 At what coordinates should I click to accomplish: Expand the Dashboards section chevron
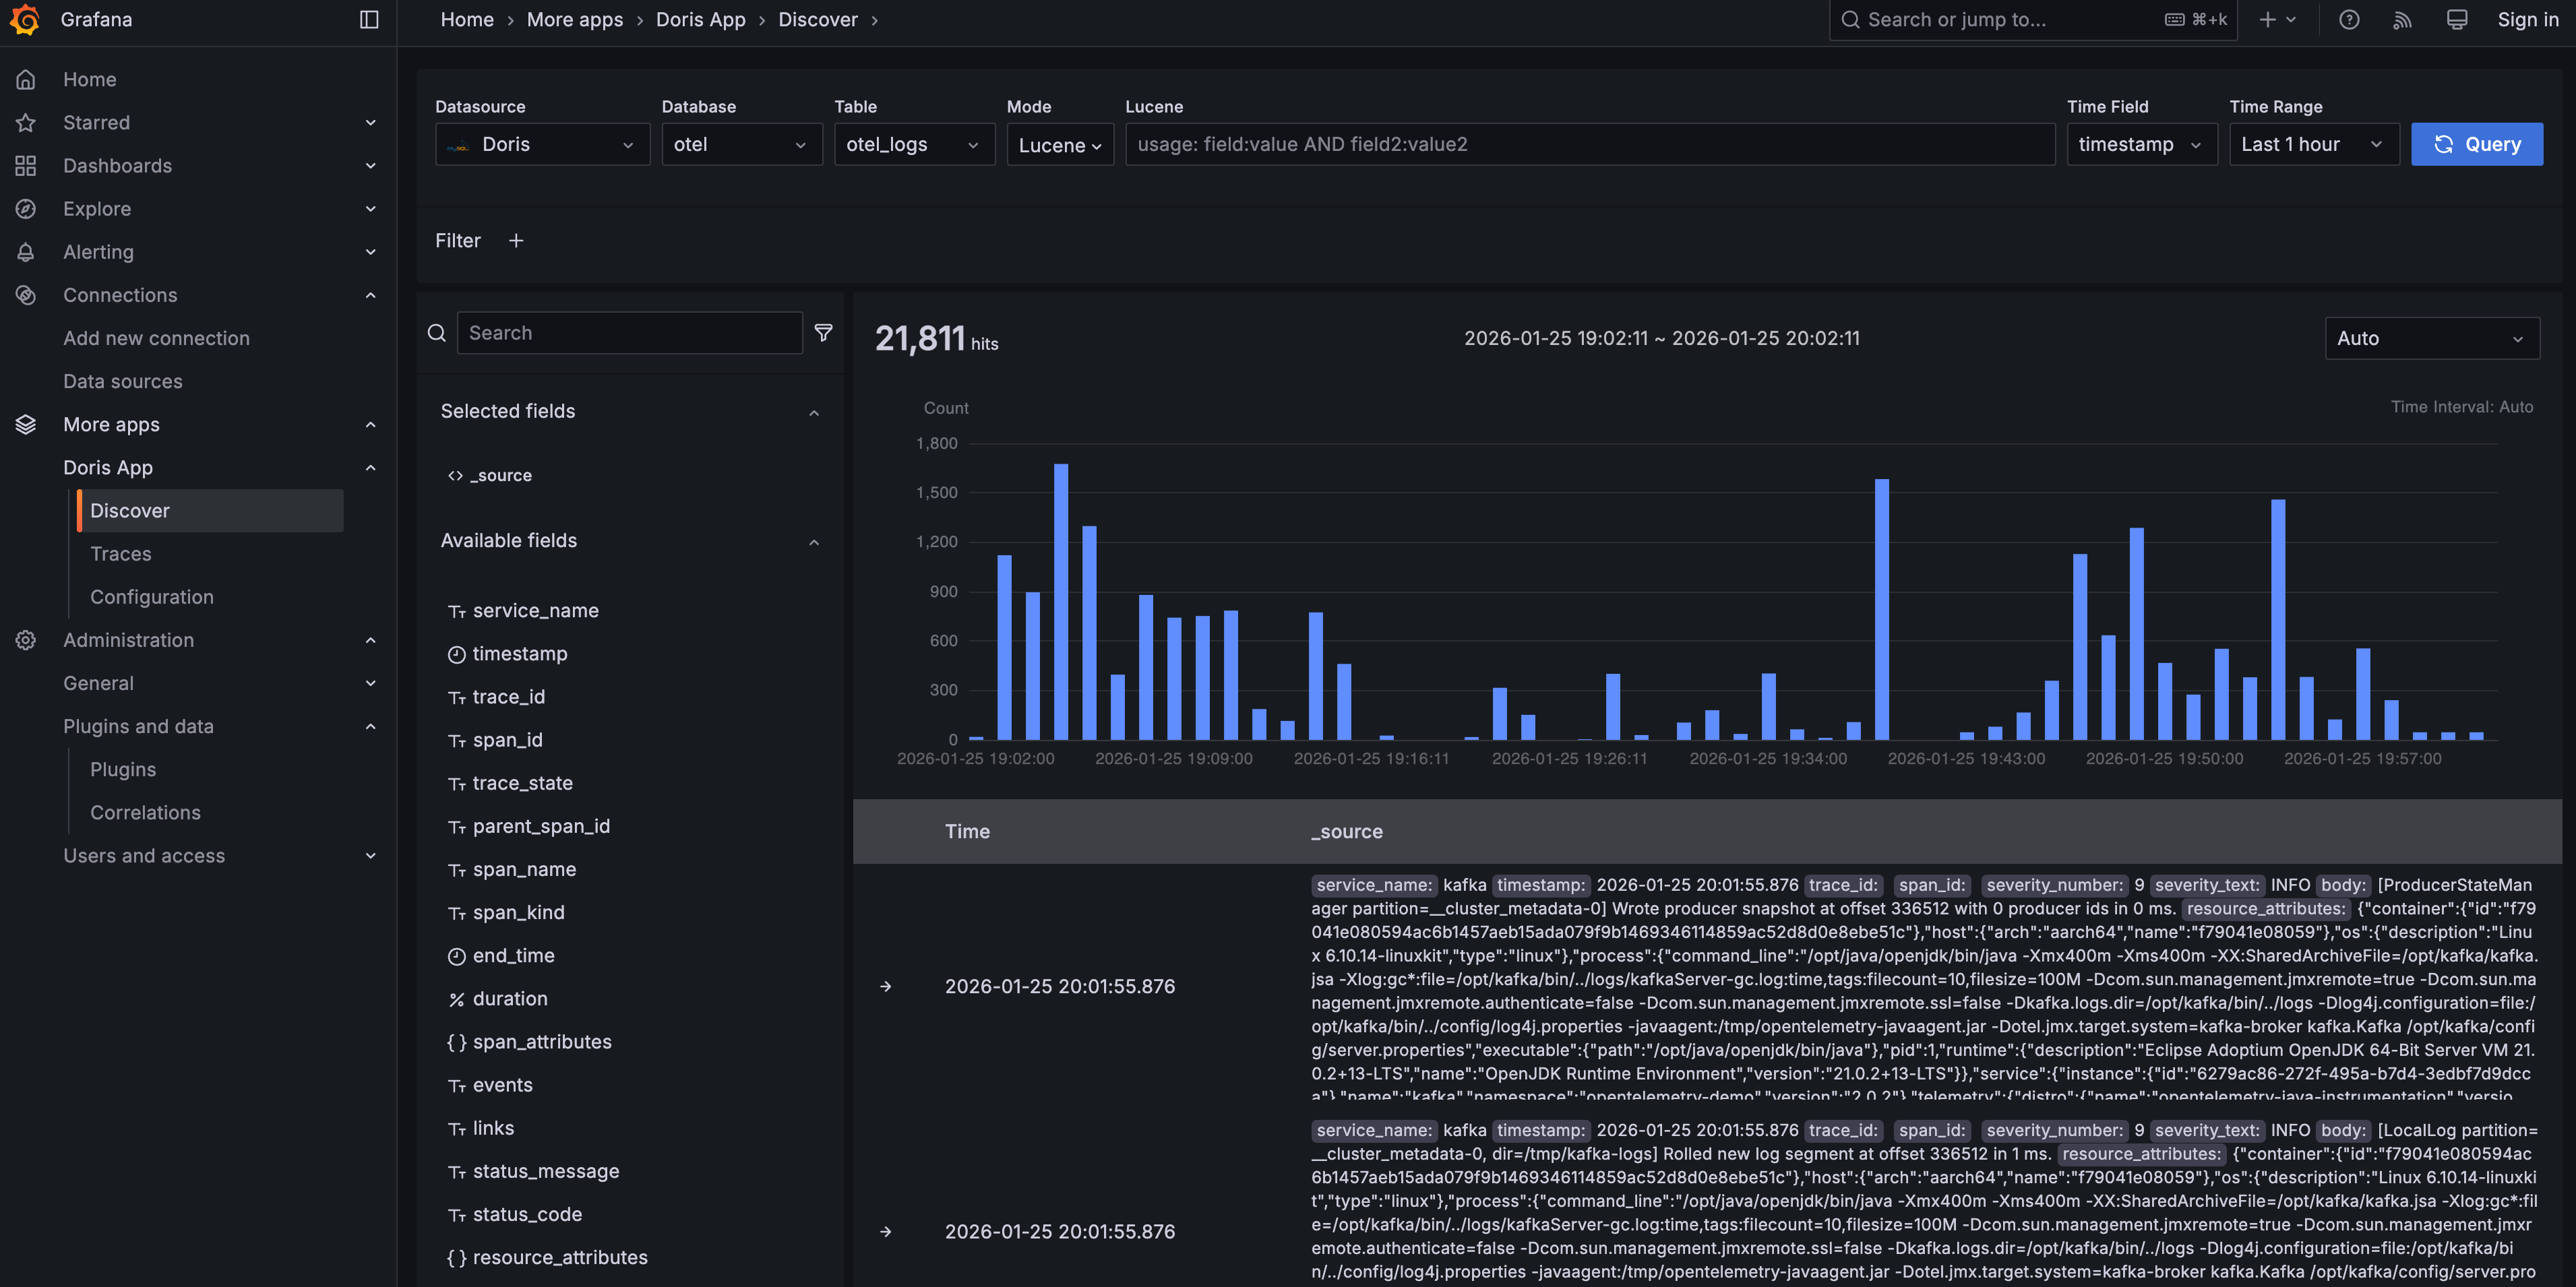point(370,165)
